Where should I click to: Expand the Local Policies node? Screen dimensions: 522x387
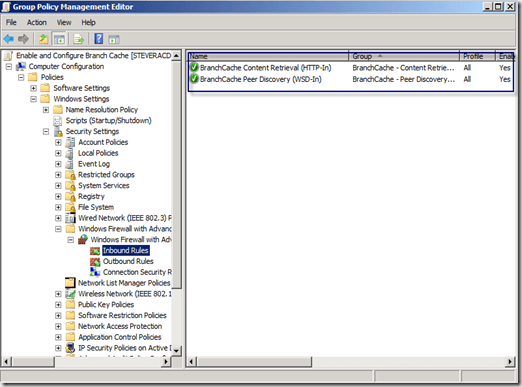pyautogui.click(x=58, y=153)
